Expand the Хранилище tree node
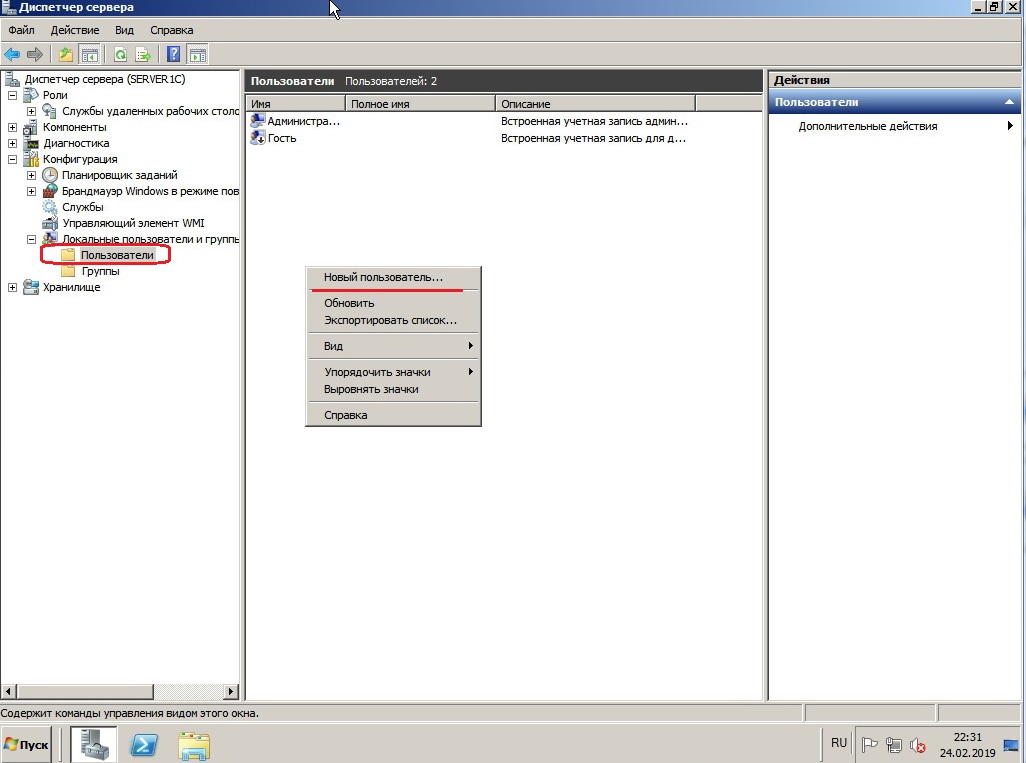The height and width of the screenshot is (763, 1026). [x=12, y=287]
